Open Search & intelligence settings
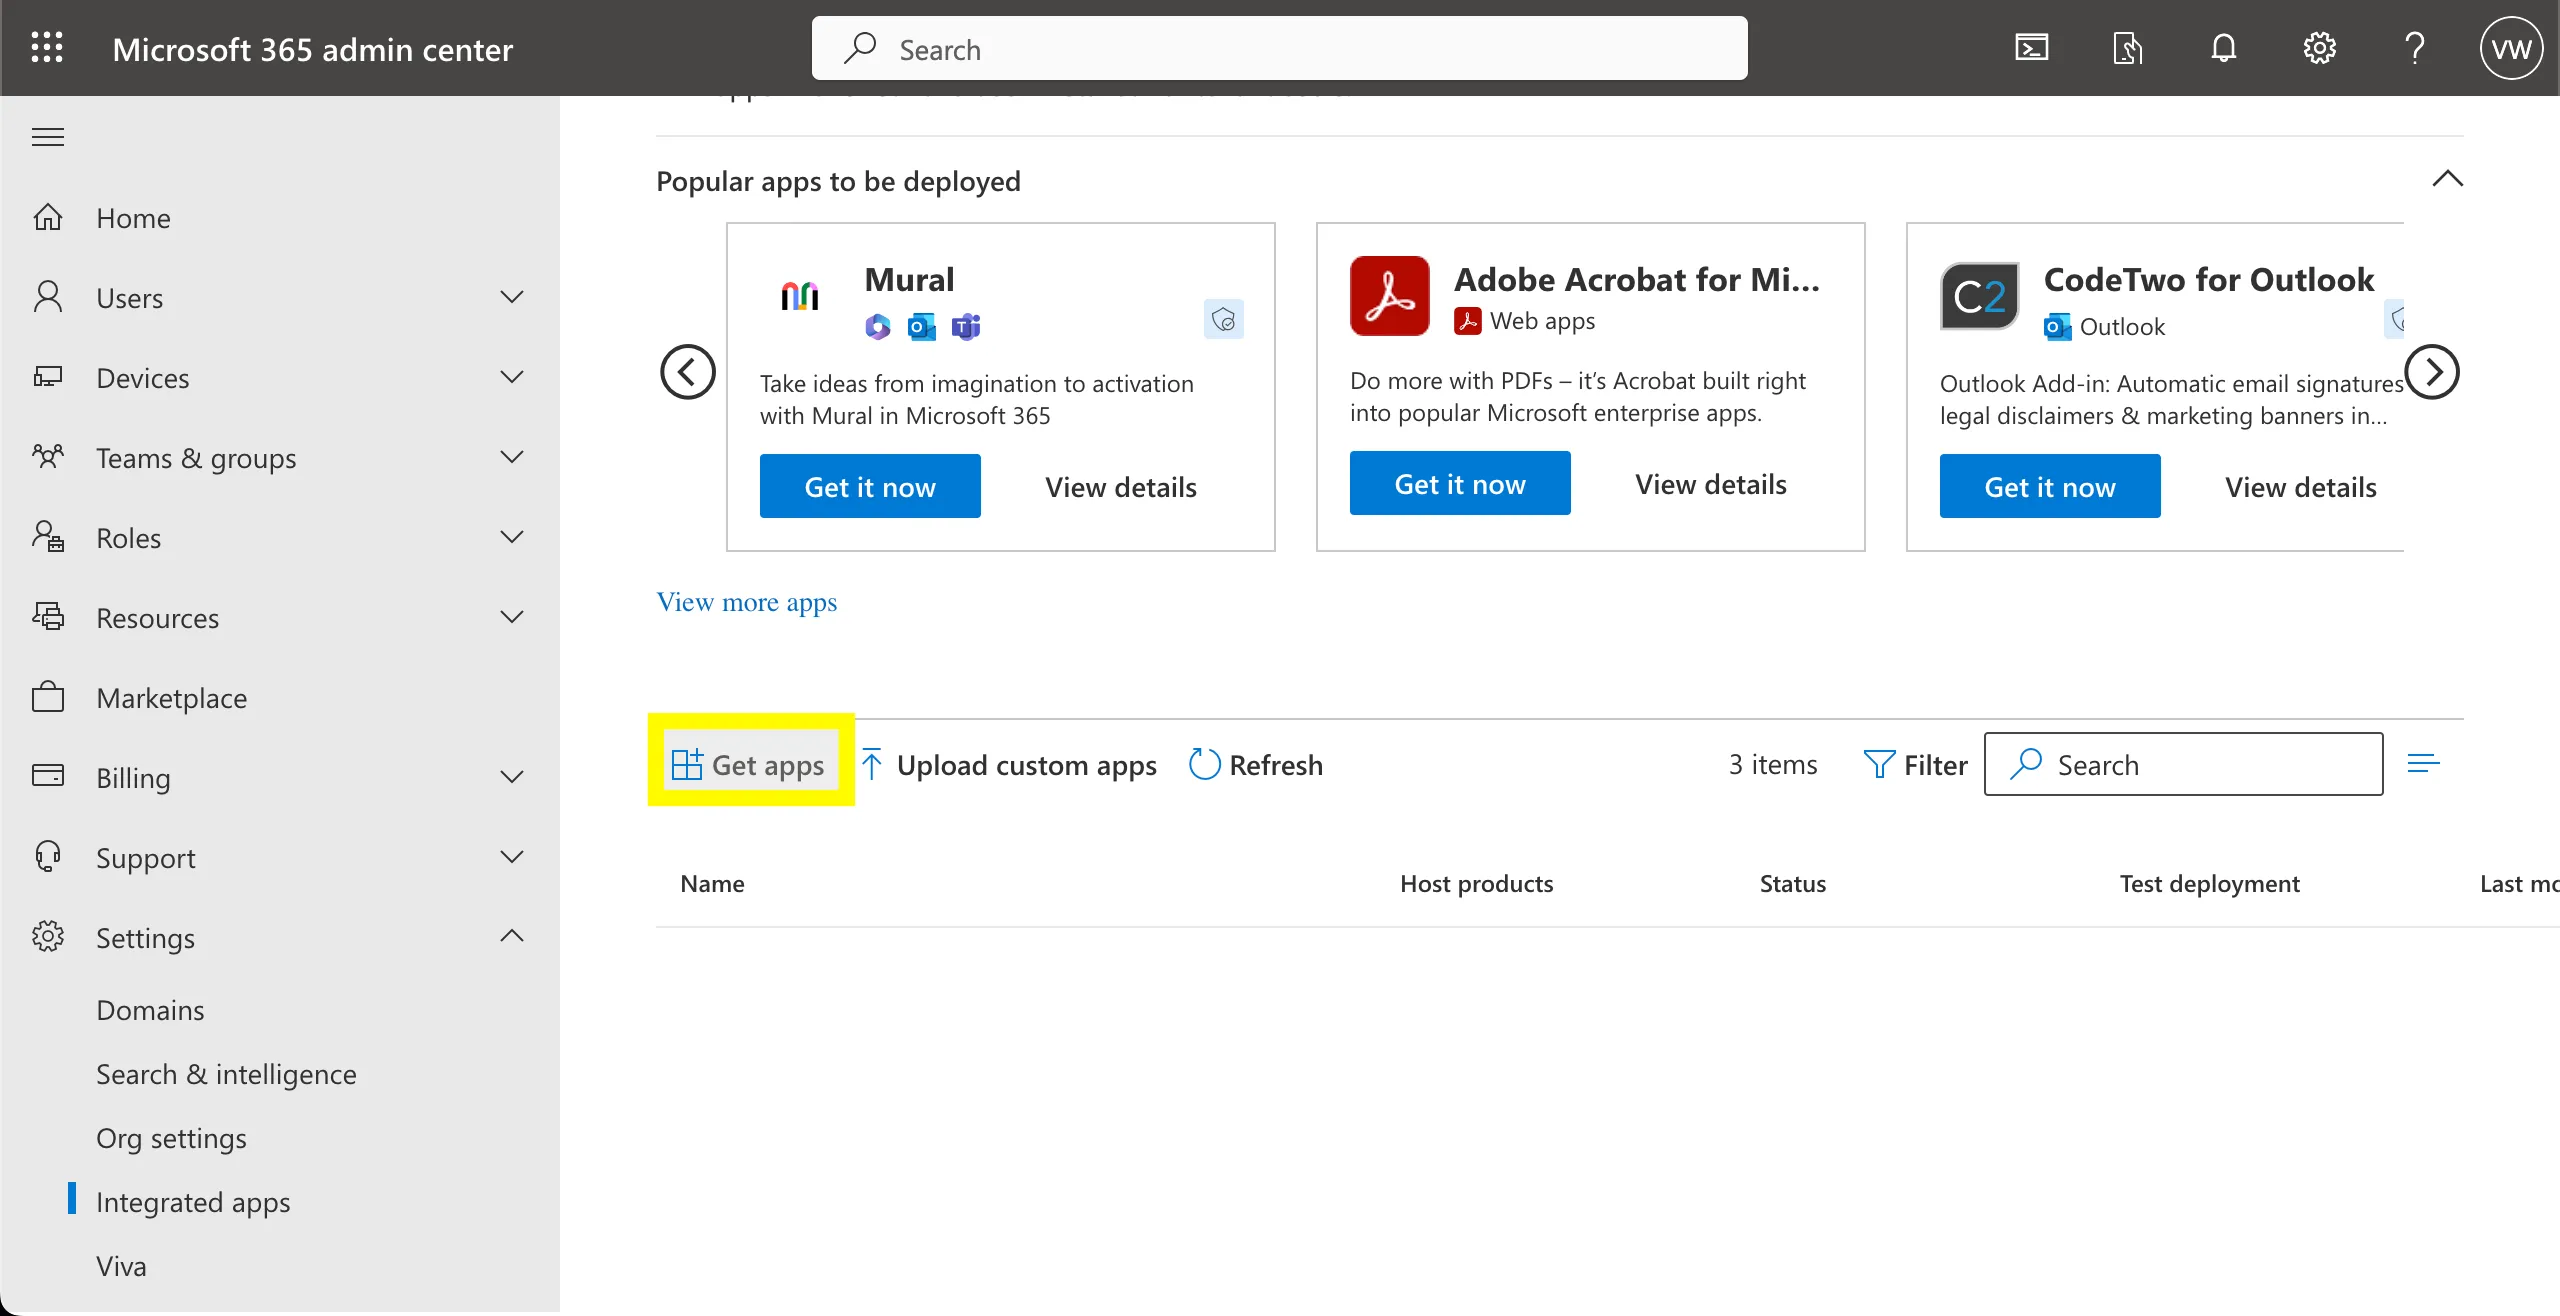This screenshot has width=2560, height=1316. [x=226, y=1074]
